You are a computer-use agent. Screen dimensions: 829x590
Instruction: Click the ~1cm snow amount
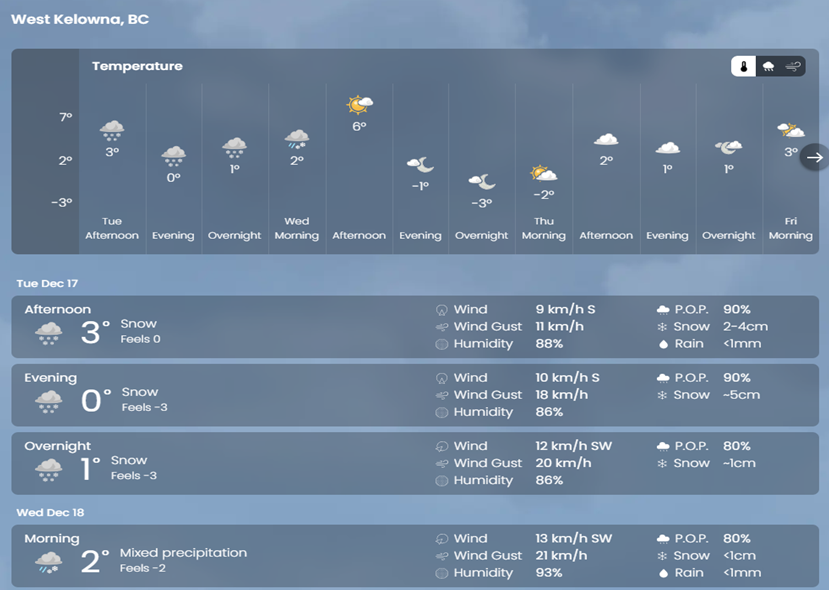[x=739, y=463]
